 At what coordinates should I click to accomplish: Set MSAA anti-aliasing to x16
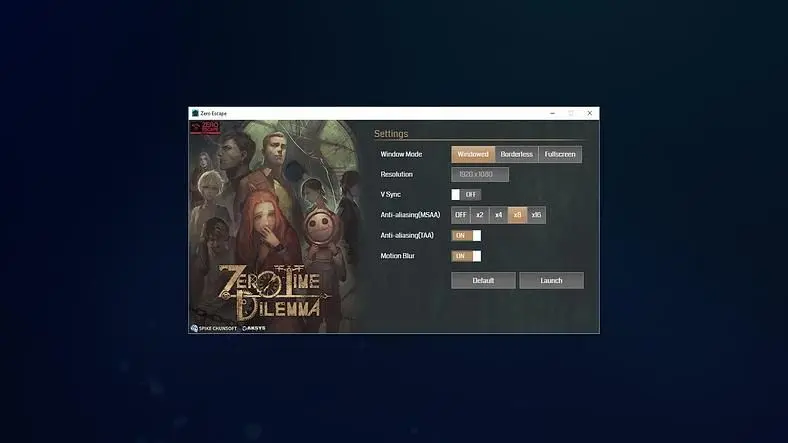coord(536,215)
